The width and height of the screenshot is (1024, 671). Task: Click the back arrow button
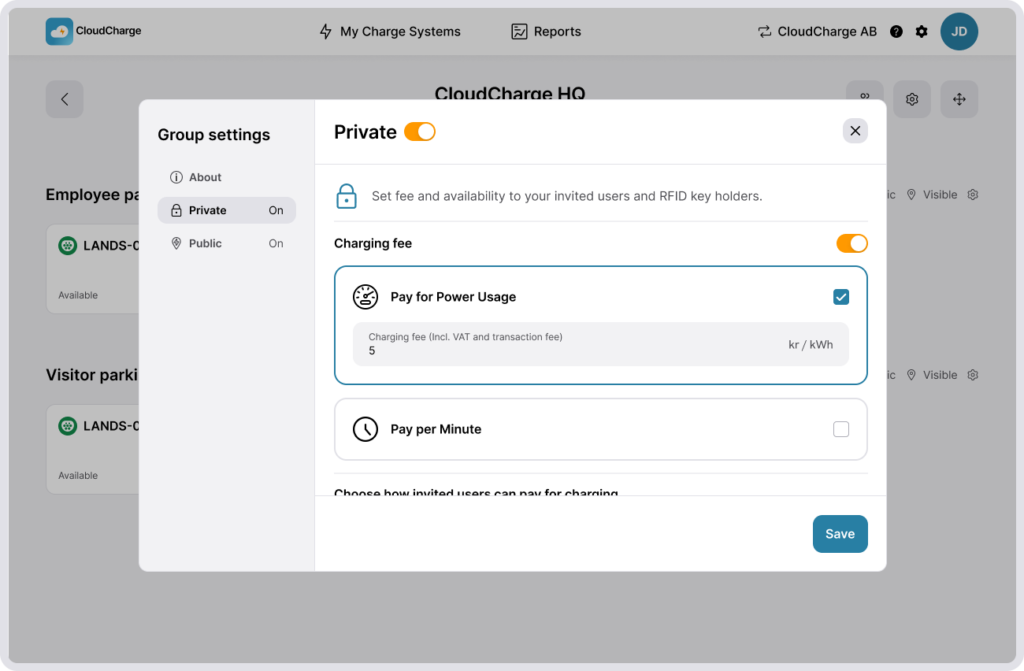pyautogui.click(x=64, y=99)
